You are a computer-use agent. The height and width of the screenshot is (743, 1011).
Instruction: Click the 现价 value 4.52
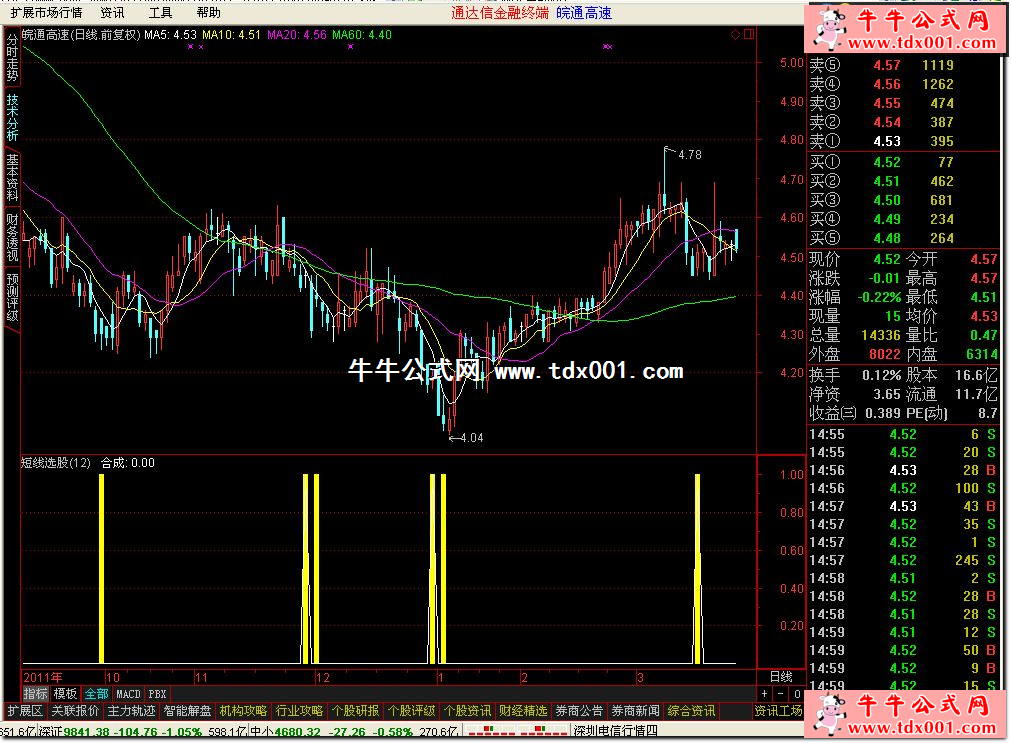(x=887, y=259)
